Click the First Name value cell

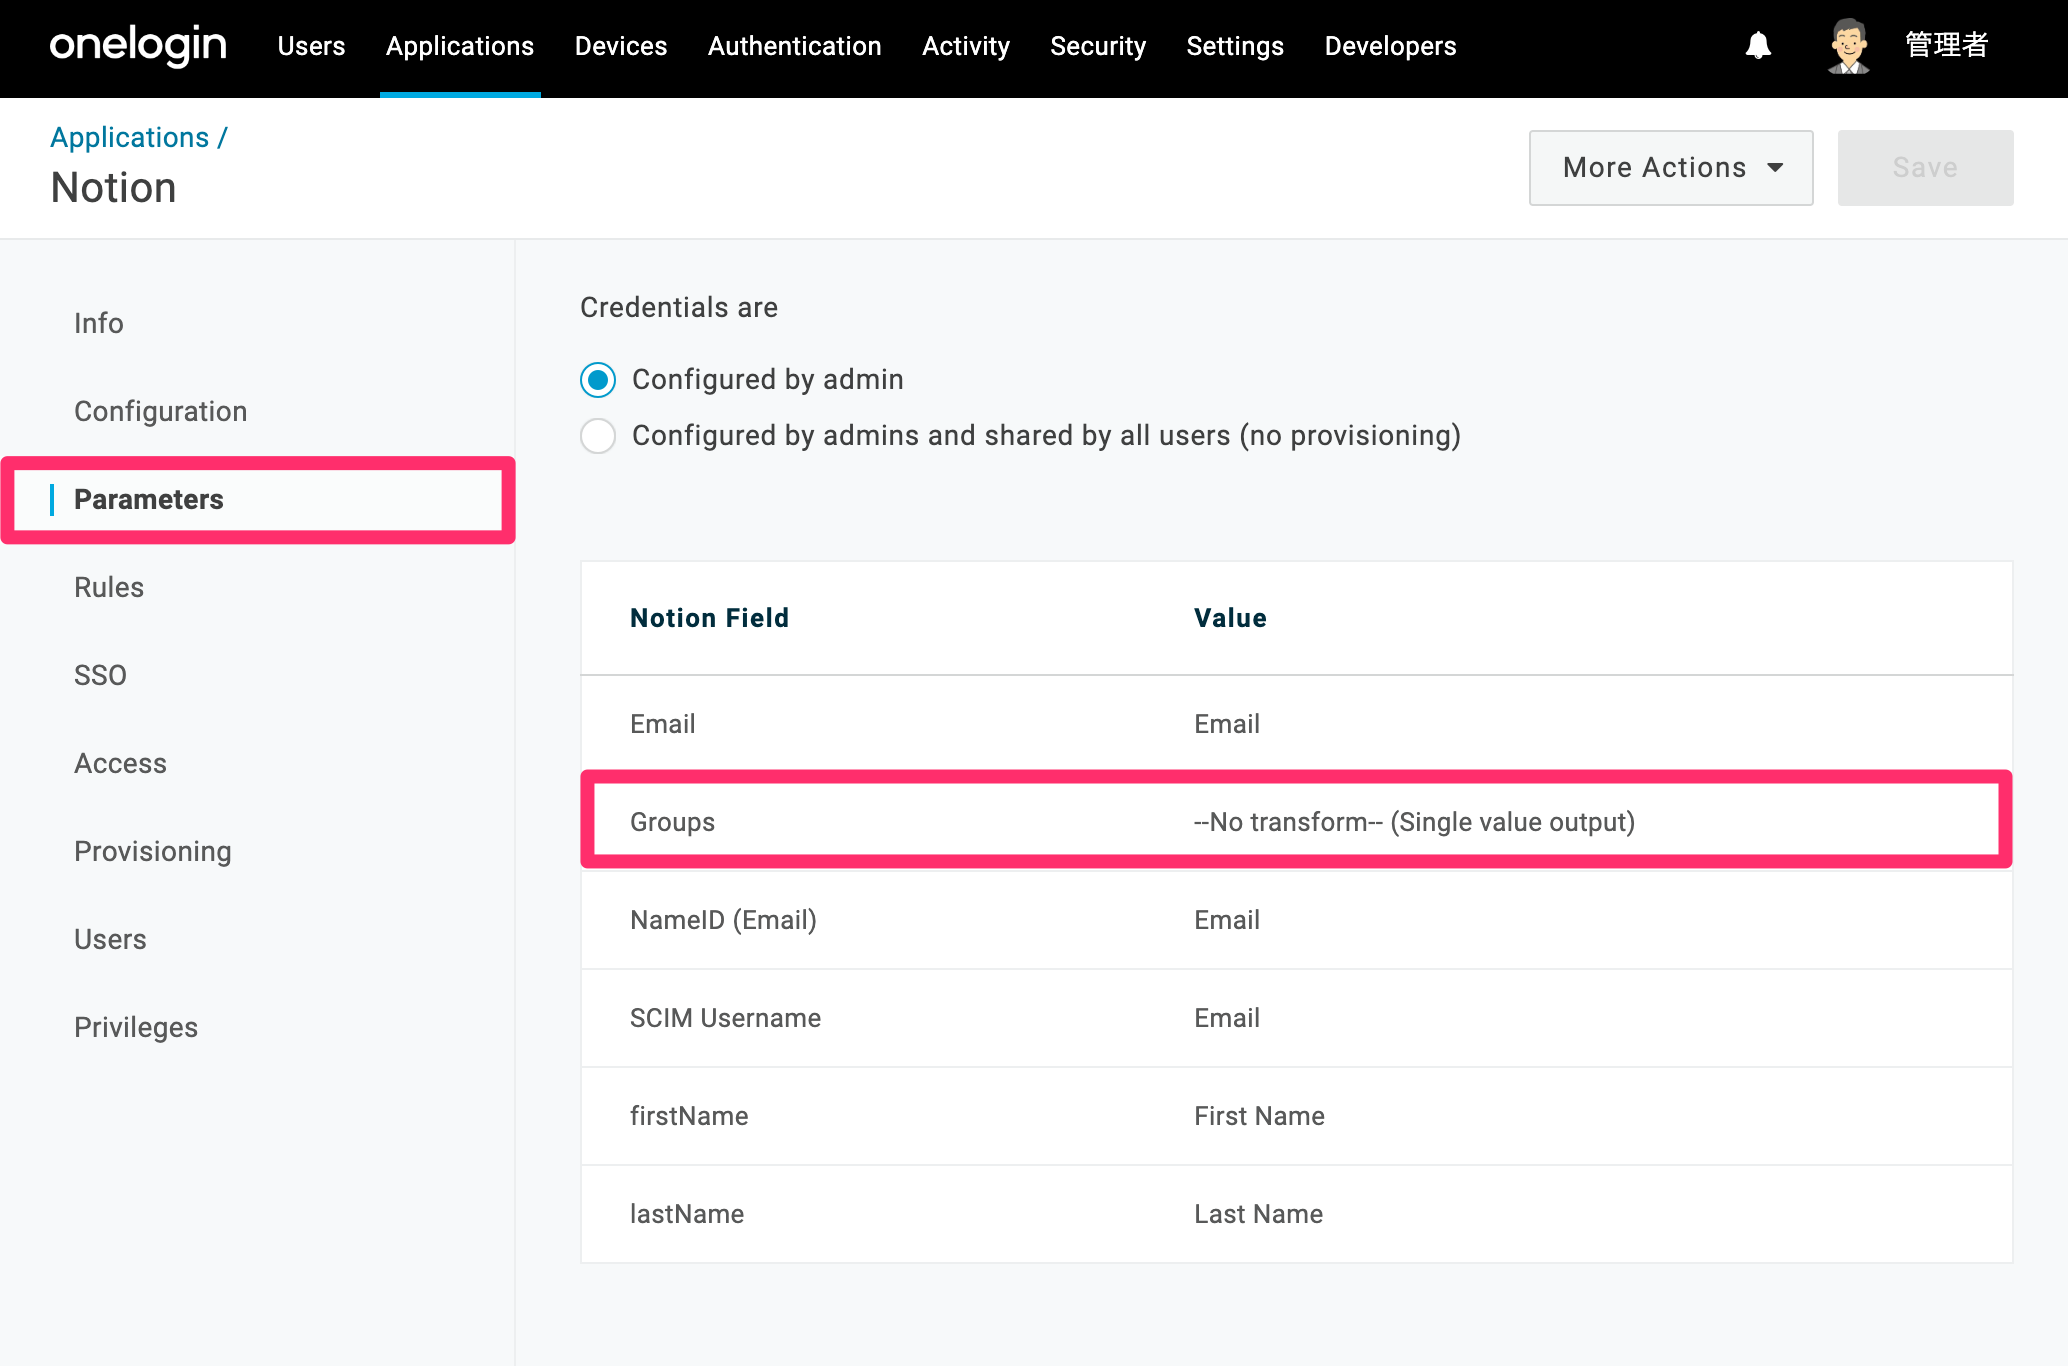(x=1259, y=1116)
